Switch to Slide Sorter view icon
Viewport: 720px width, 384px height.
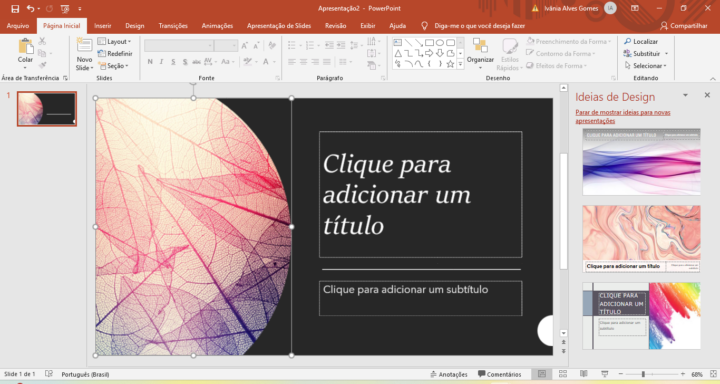(562, 374)
